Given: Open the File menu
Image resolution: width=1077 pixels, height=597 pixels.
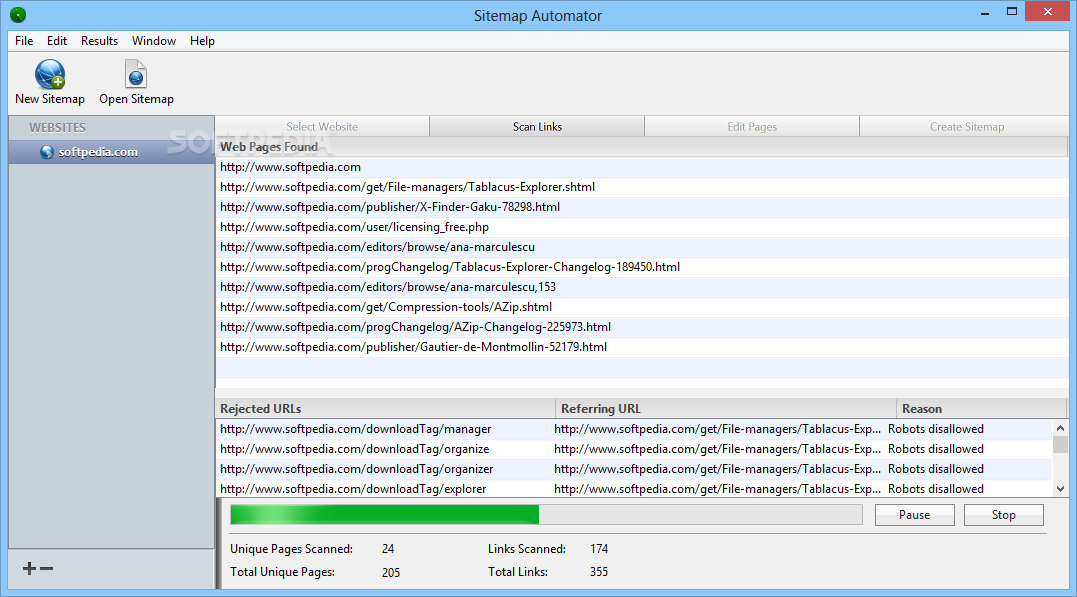Looking at the screenshot, I should pos(24,41).
